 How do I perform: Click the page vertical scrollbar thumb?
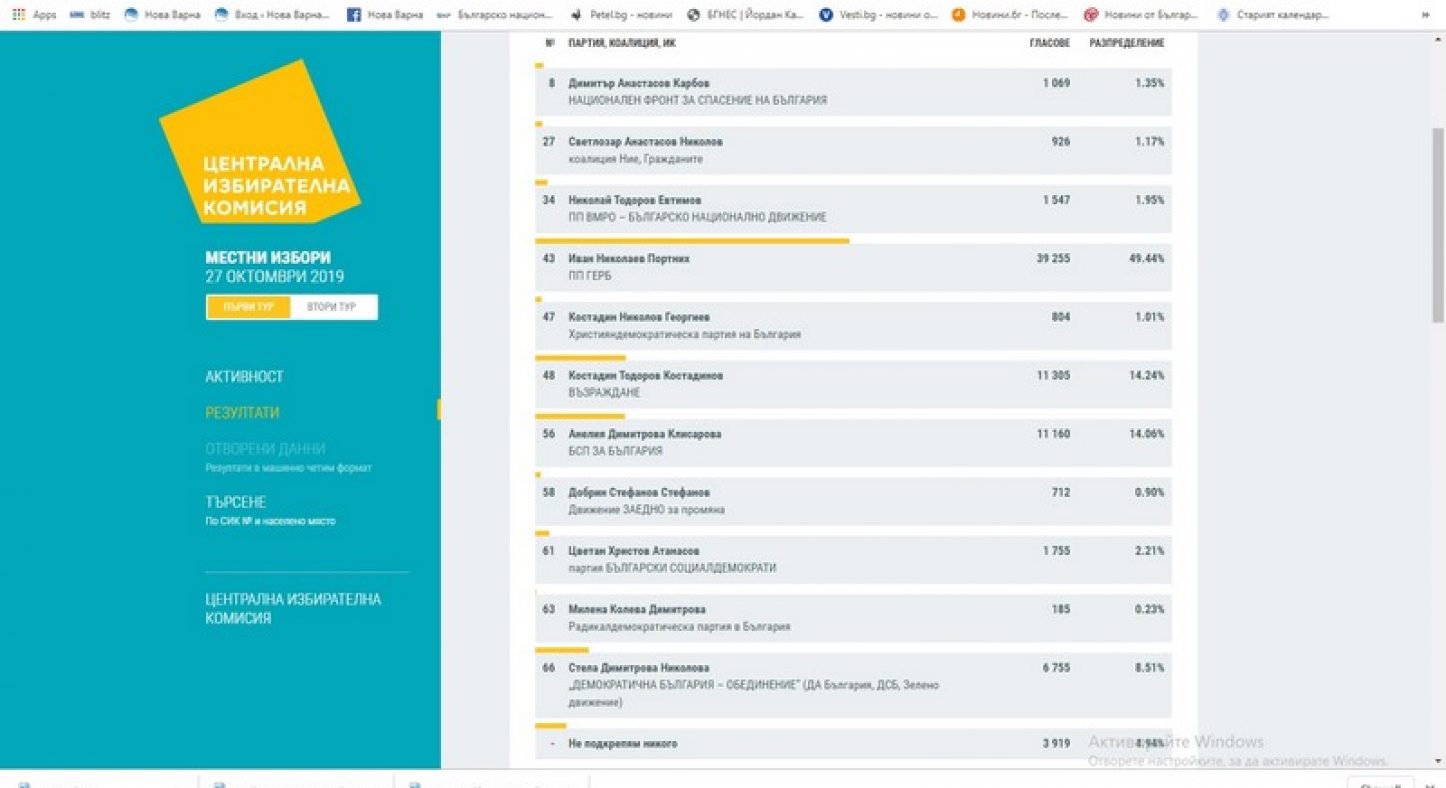1438,225
